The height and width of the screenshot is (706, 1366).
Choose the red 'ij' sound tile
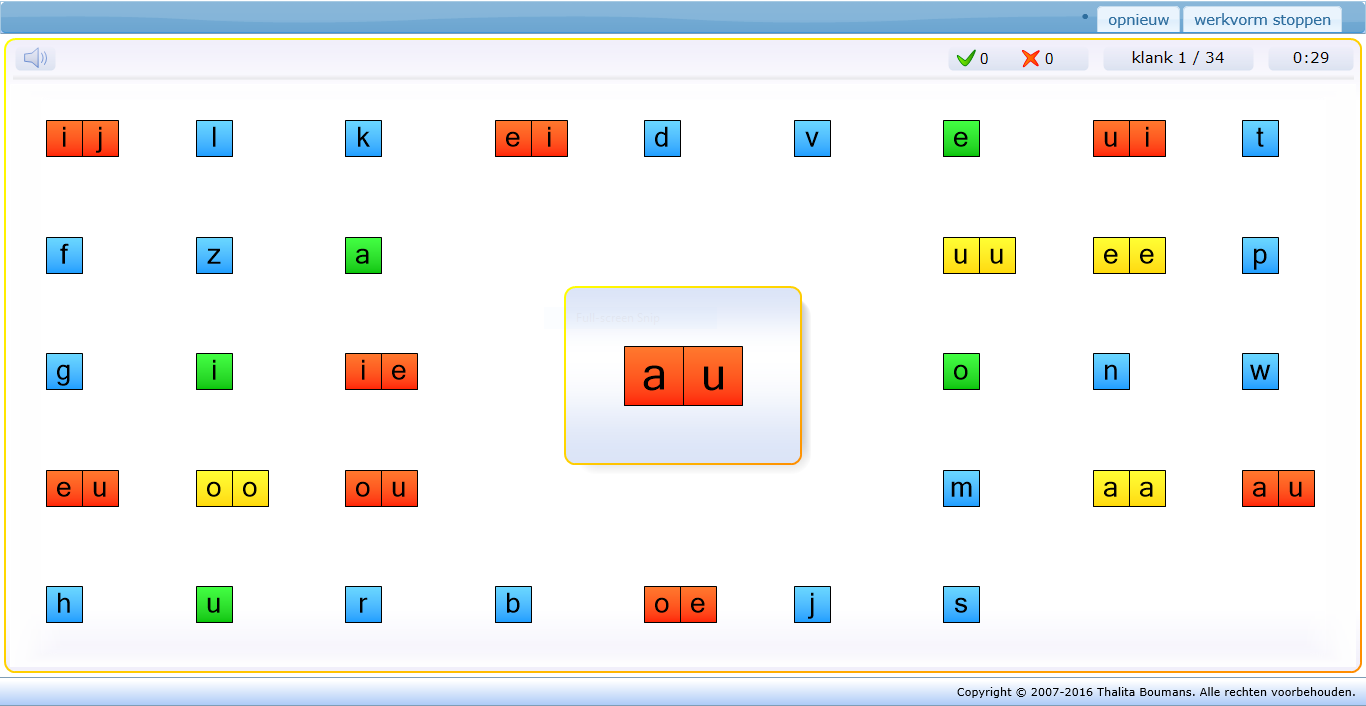82,139
